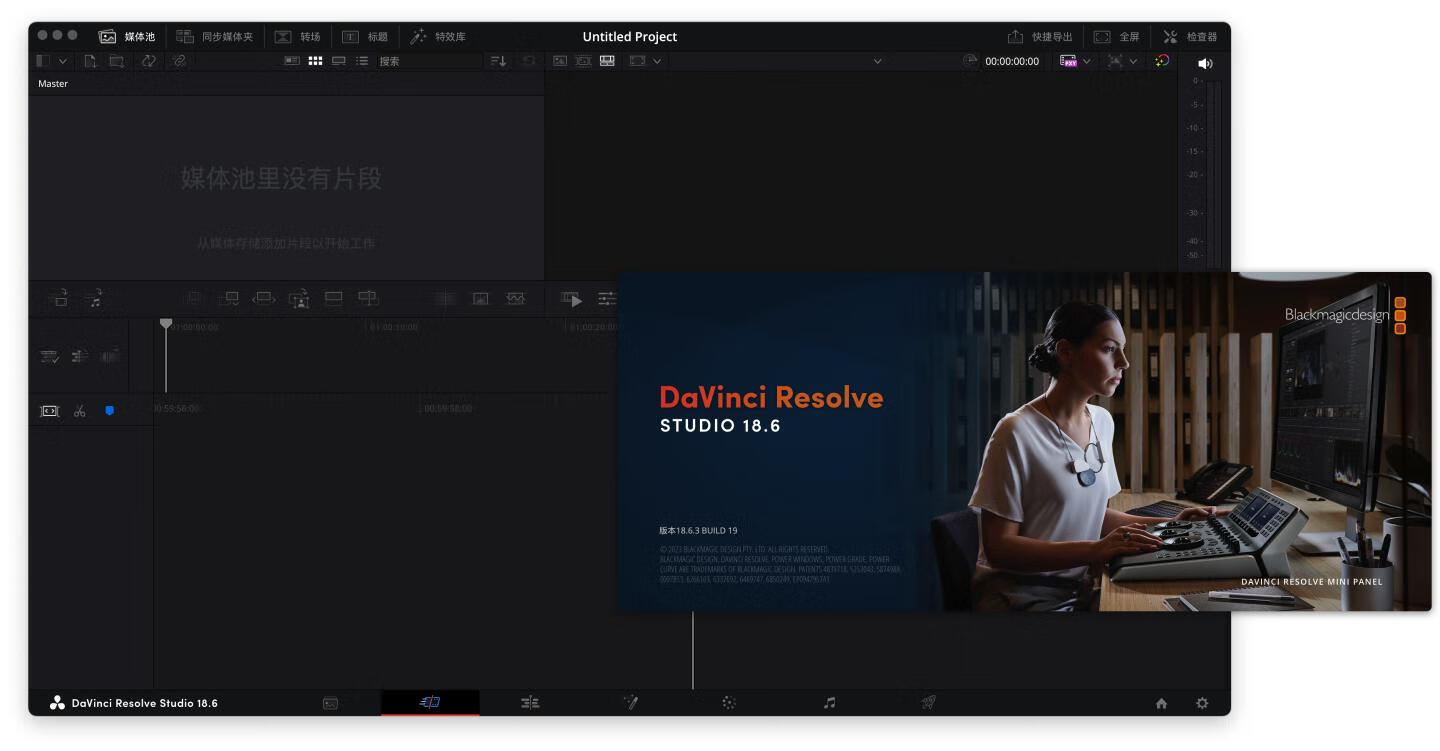1440x751 pixels.
Task: Switch to the Deliver rocket page
Action: click(x=929, y=703)
